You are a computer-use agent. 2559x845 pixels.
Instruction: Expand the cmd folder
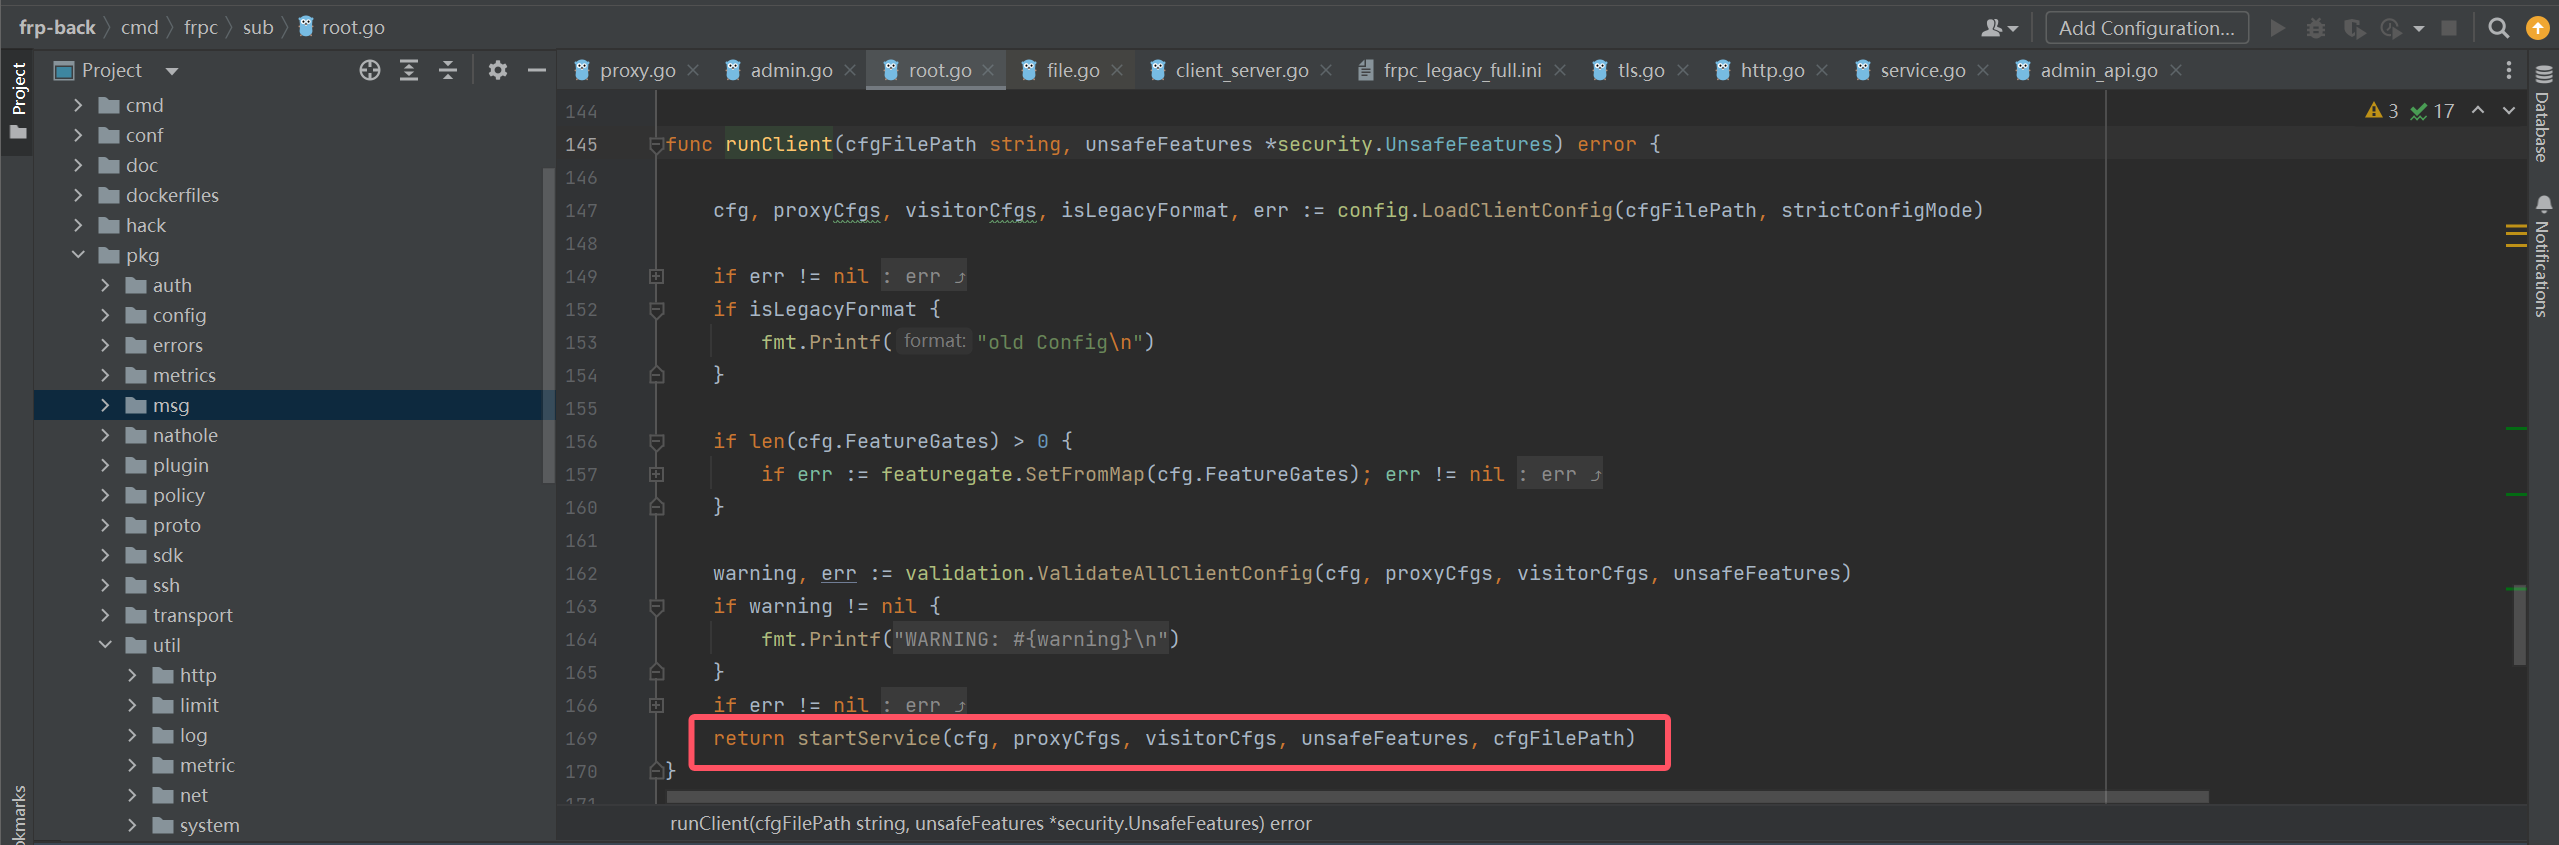coord(78,105)
